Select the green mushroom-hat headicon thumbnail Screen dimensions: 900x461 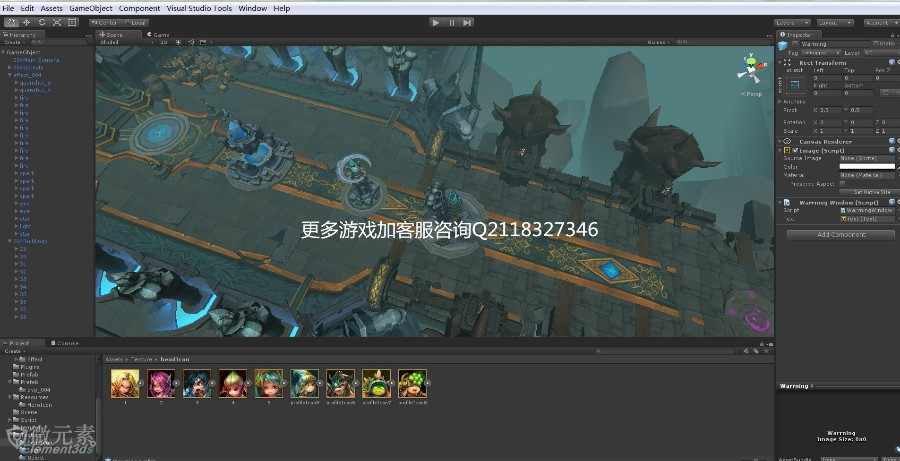click(412, 383)
